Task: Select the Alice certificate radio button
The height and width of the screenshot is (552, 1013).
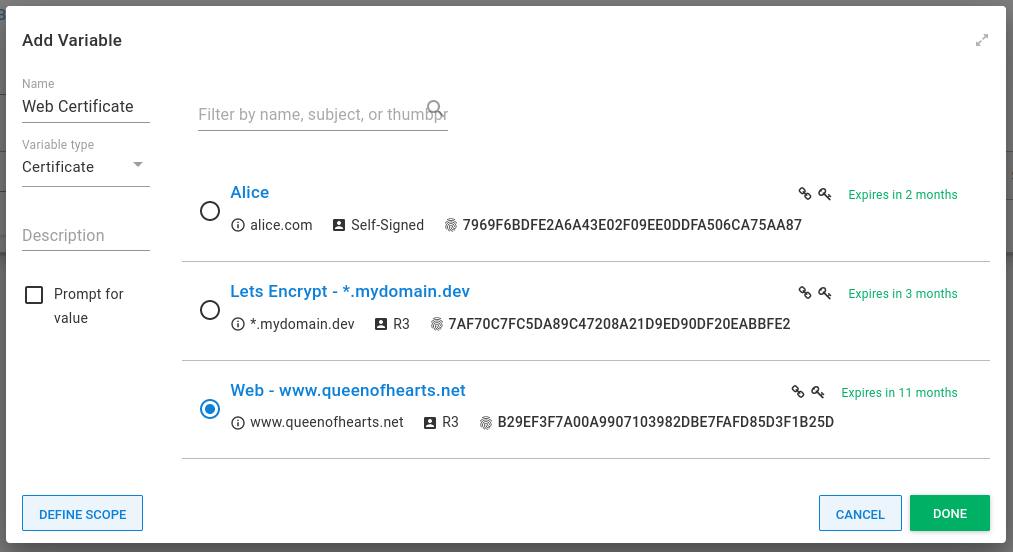Action: [210, 211]
